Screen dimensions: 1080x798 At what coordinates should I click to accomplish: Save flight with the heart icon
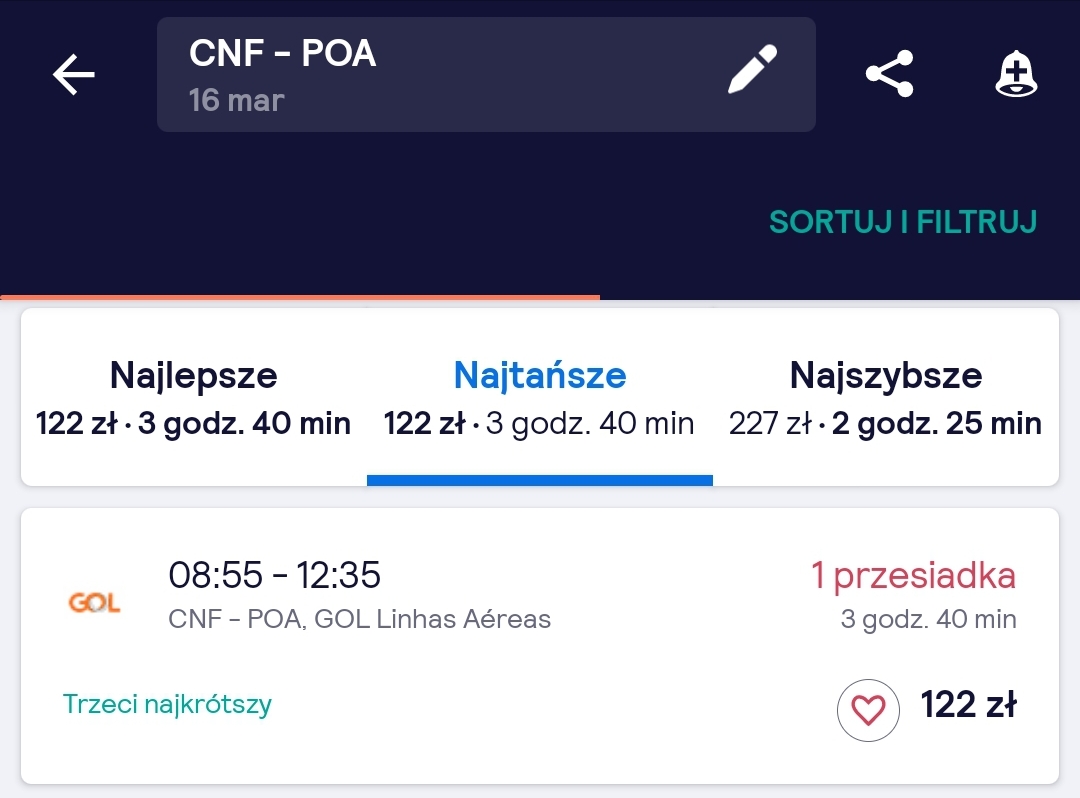point(868,710)
